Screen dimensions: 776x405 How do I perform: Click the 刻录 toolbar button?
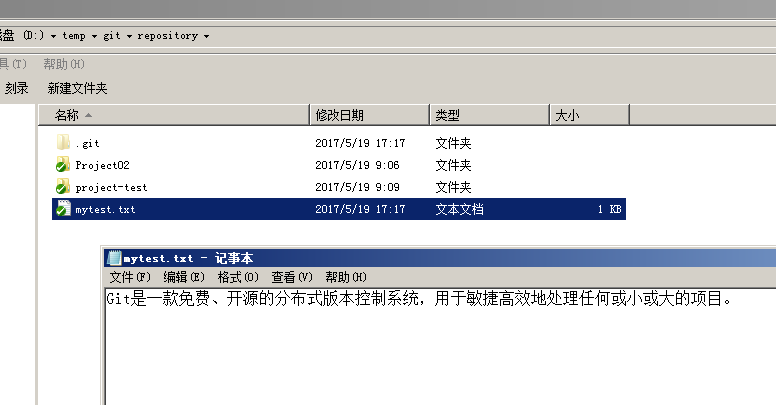[x=16, y=88]
